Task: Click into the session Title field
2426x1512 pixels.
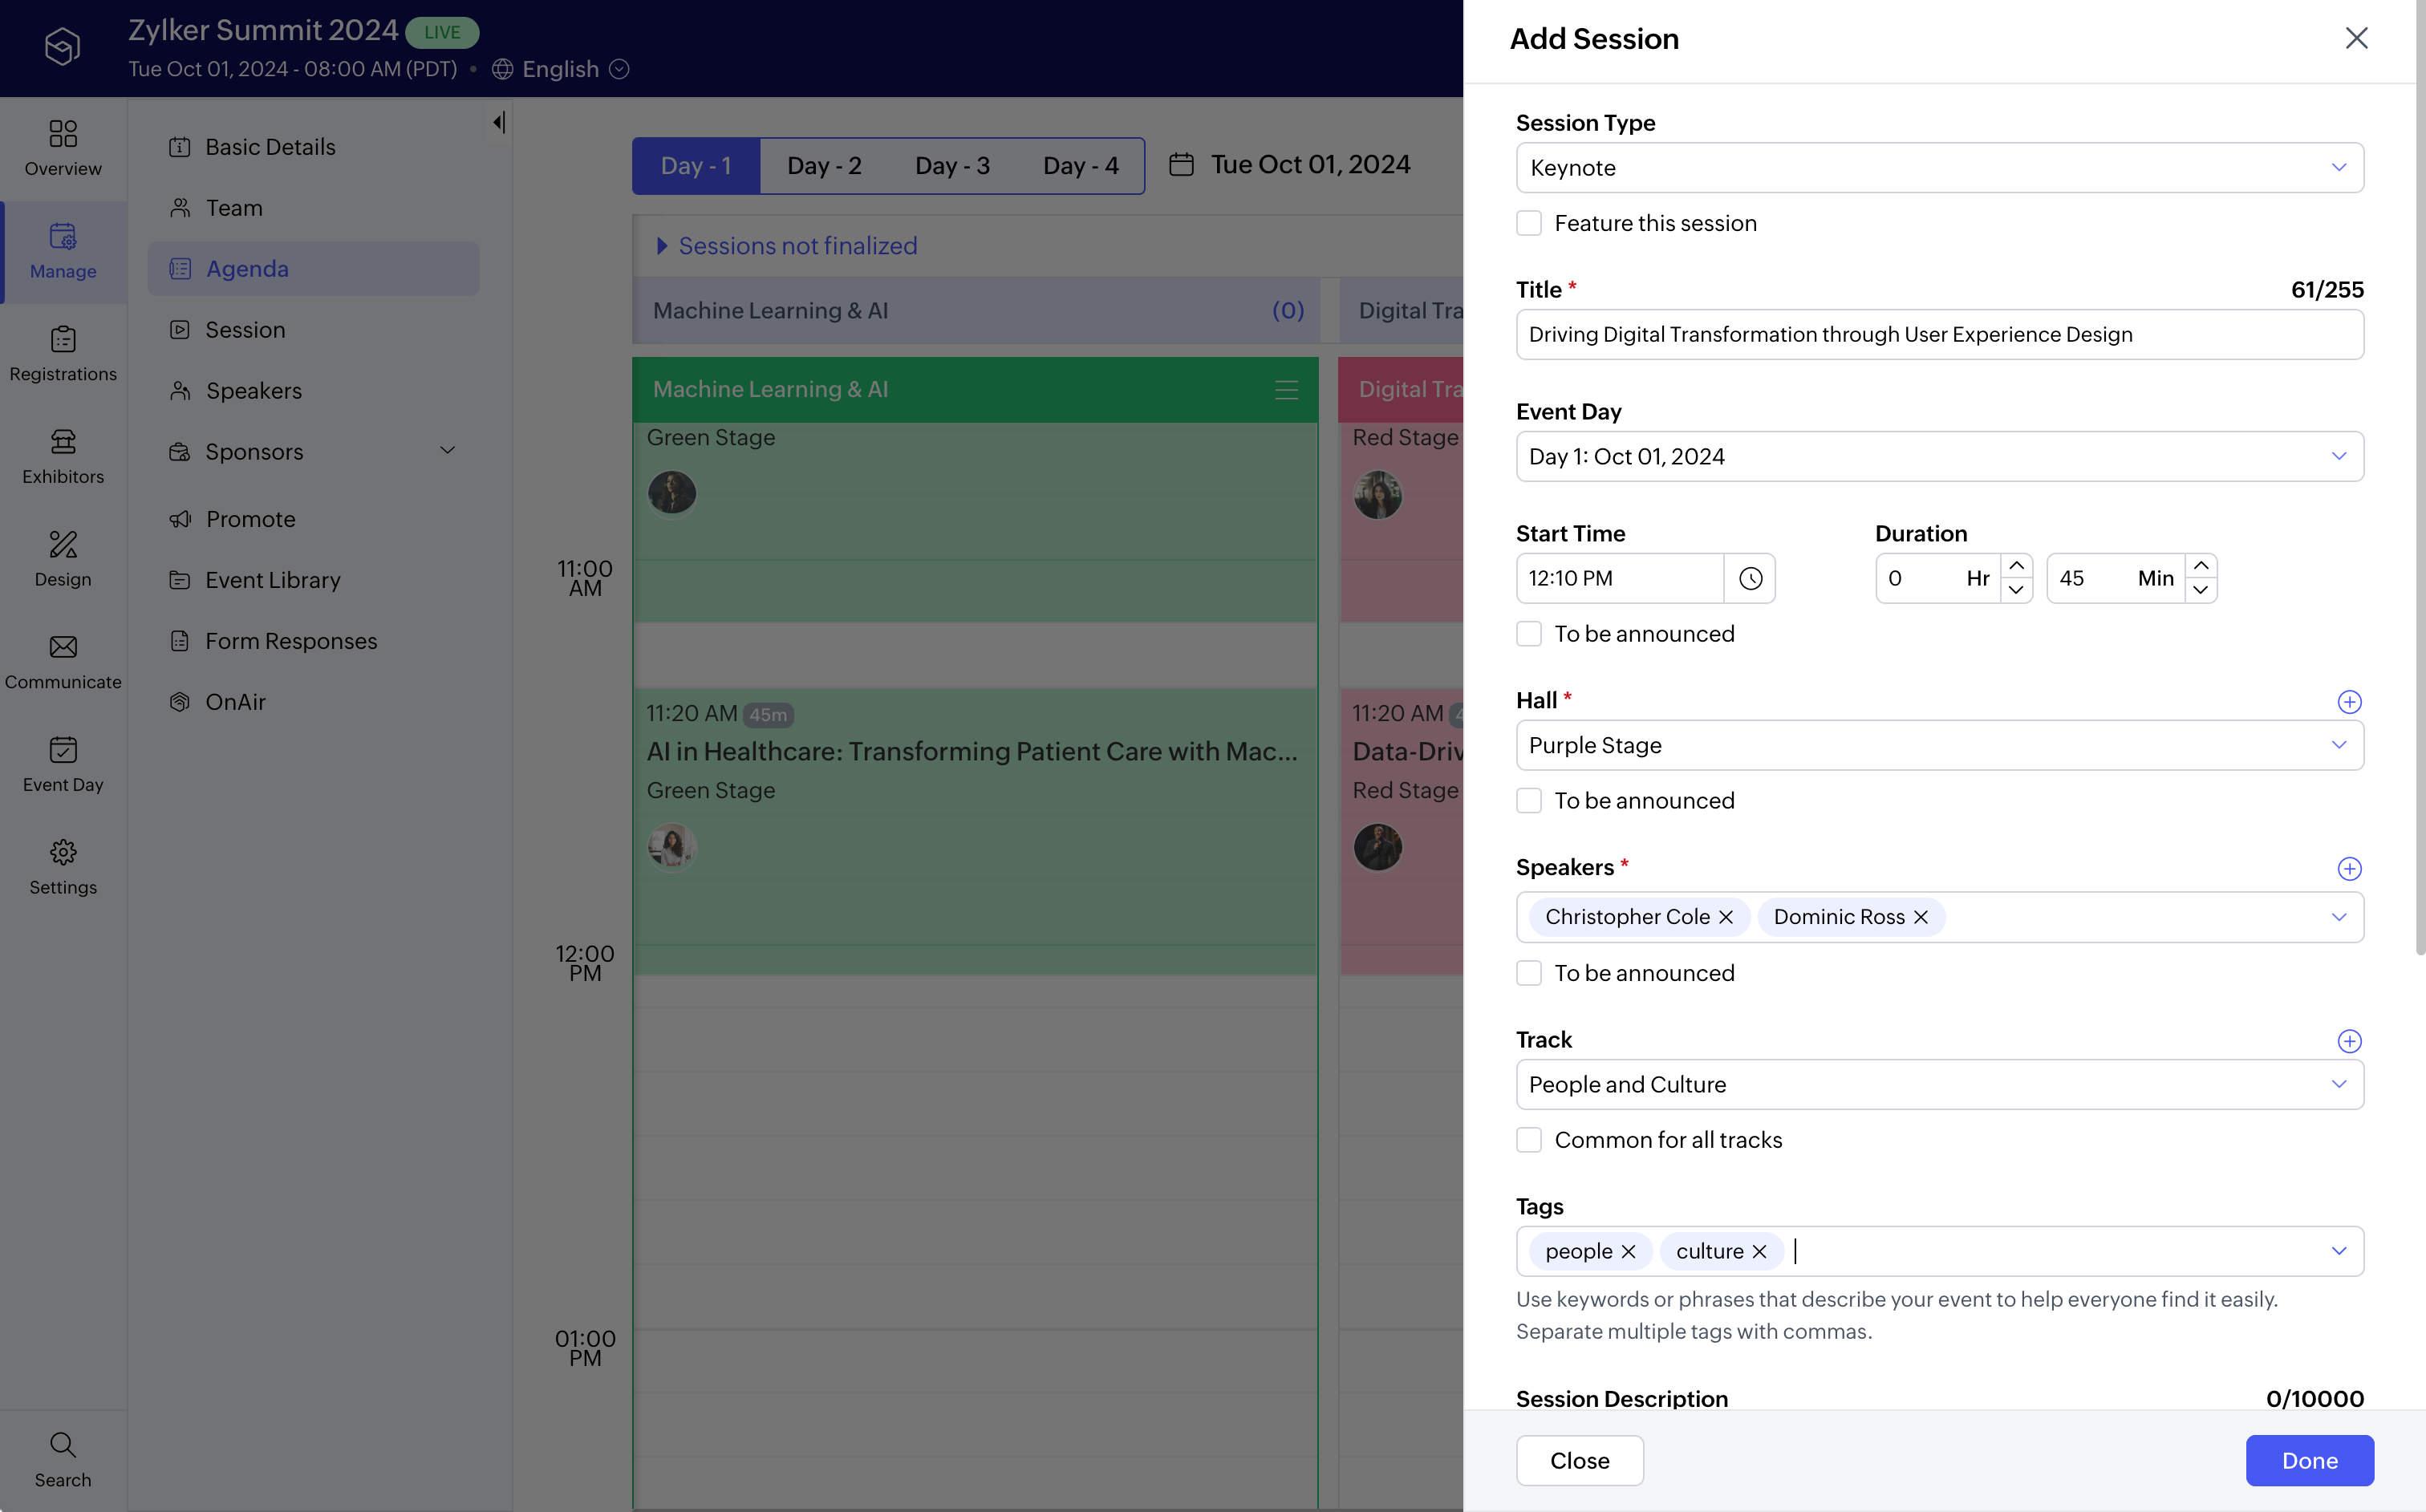Action: click(1939, 335)
